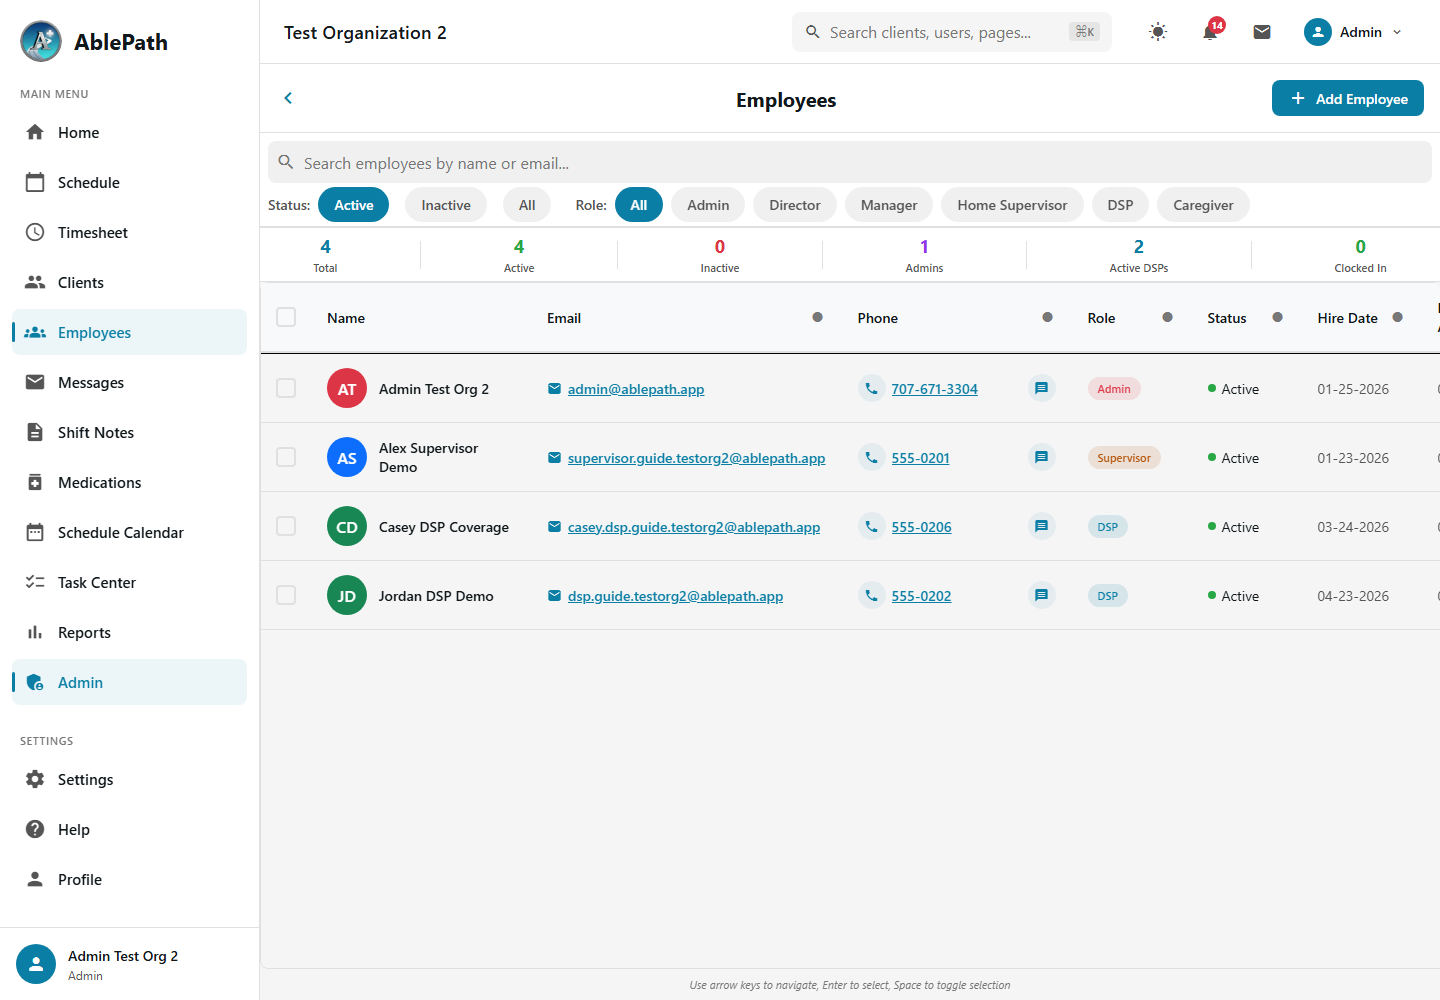Toggle the select-all checkbox in table header
The image size is (1440, 1000).
pos(286,317)
